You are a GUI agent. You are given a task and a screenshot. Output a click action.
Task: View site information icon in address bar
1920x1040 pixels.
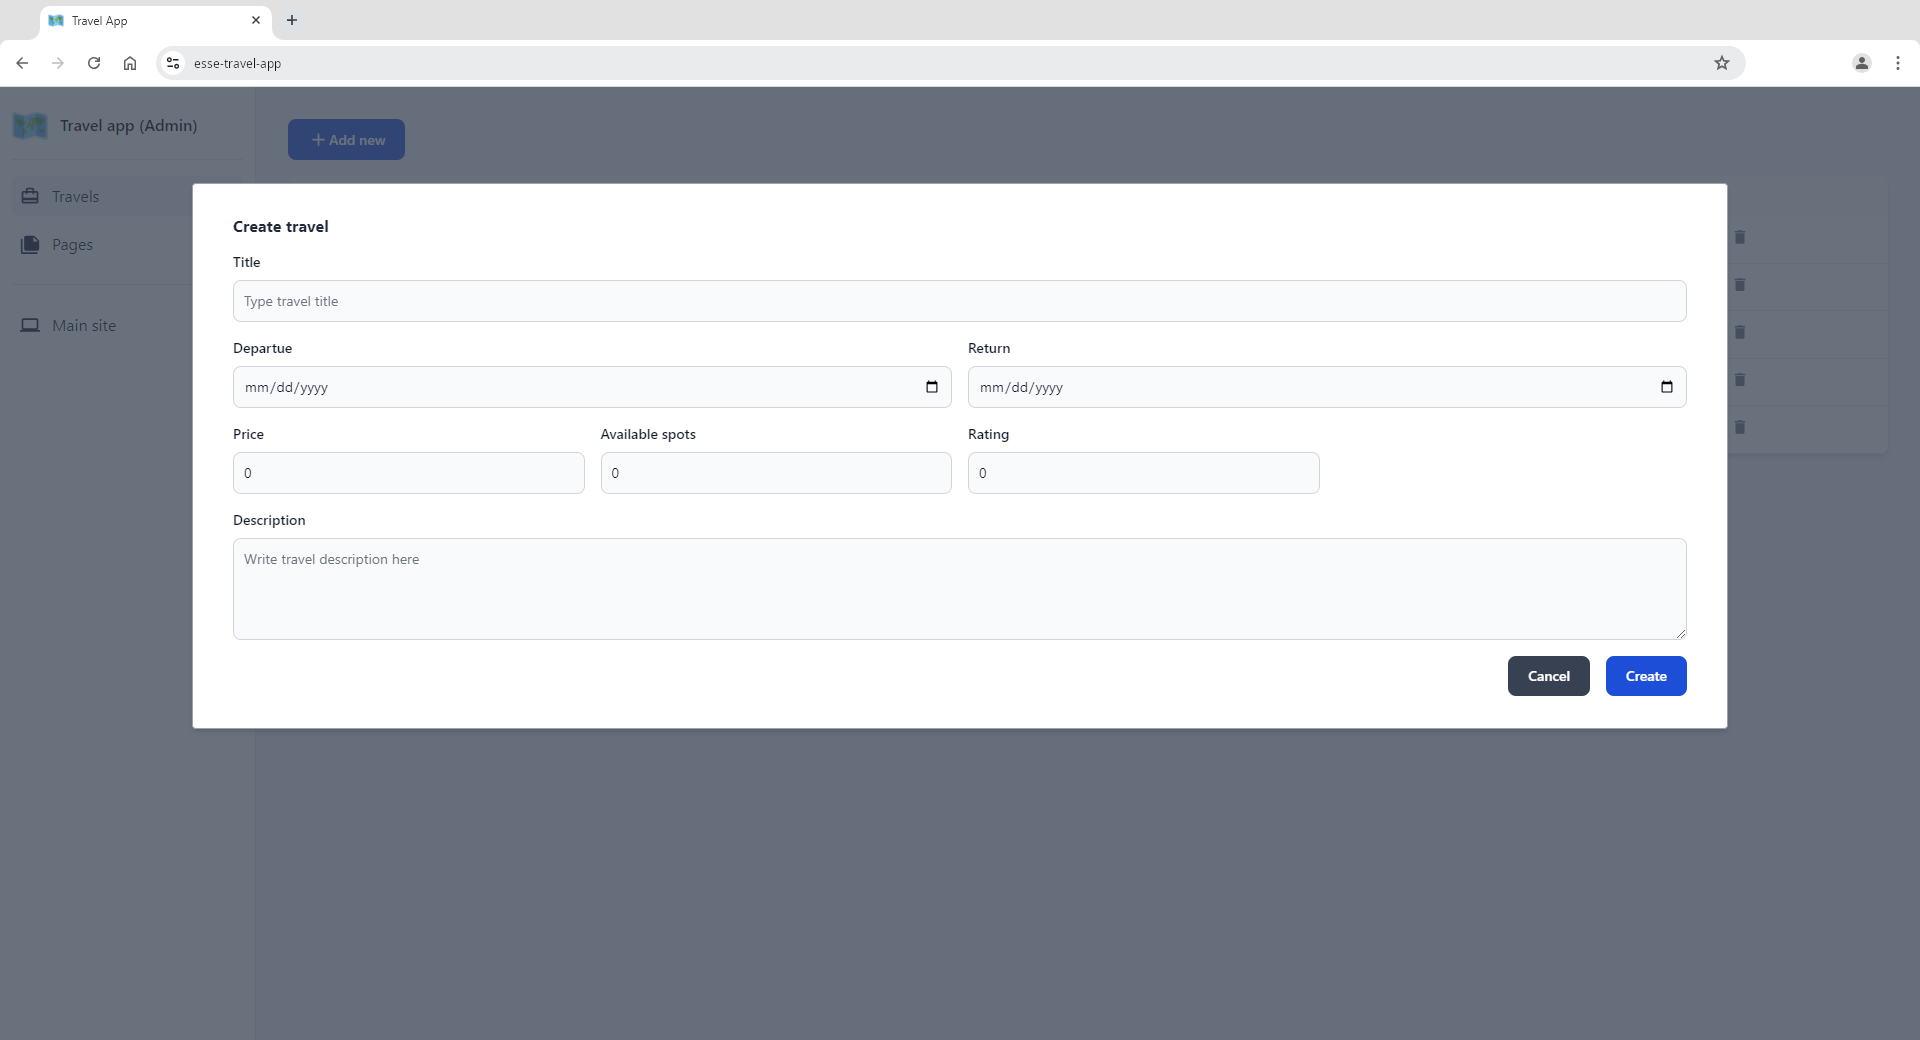(173, 63)
